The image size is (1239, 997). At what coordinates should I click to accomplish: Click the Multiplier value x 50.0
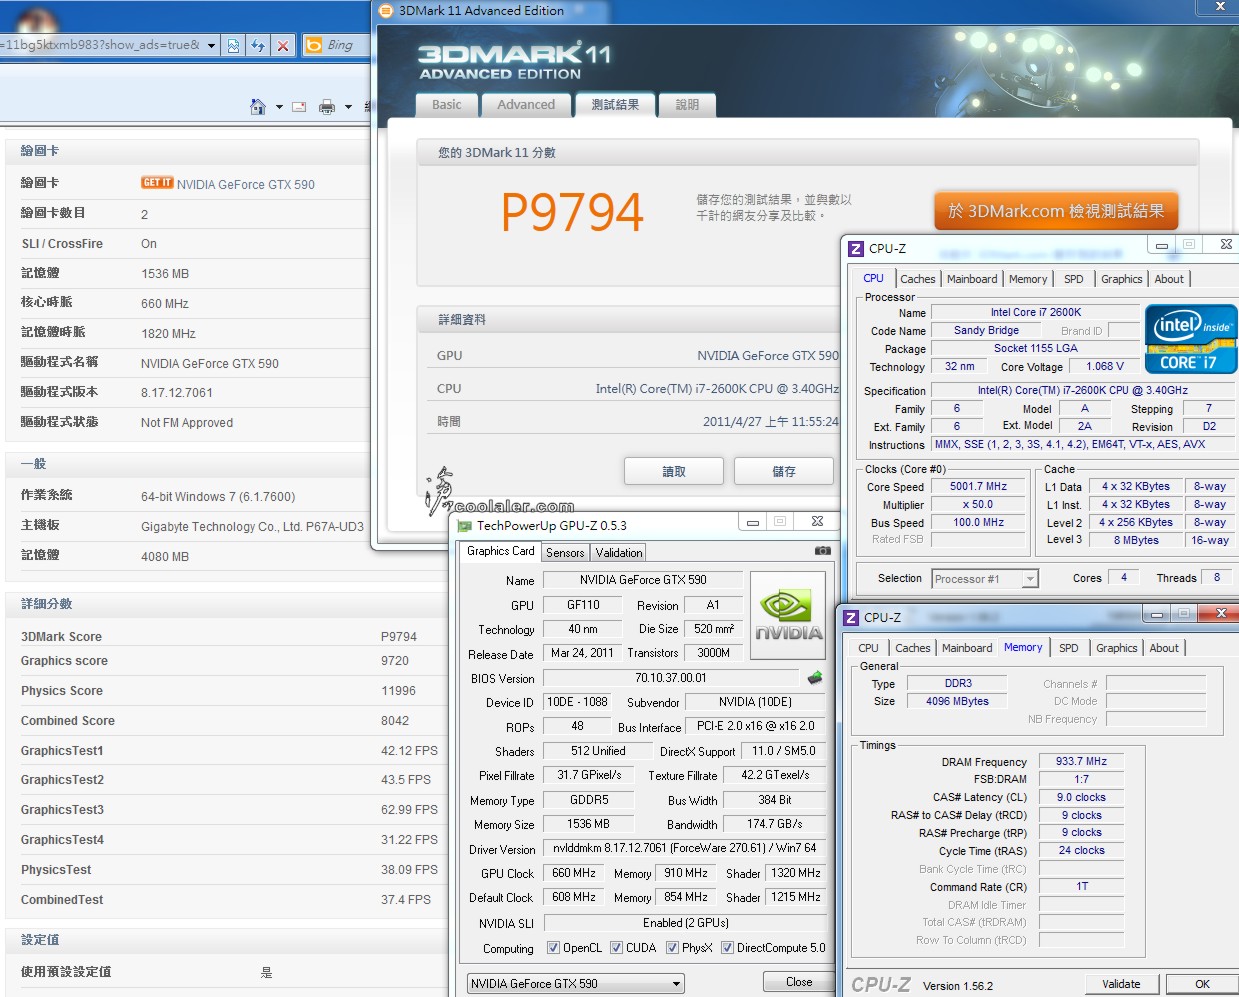click(978, 505)
